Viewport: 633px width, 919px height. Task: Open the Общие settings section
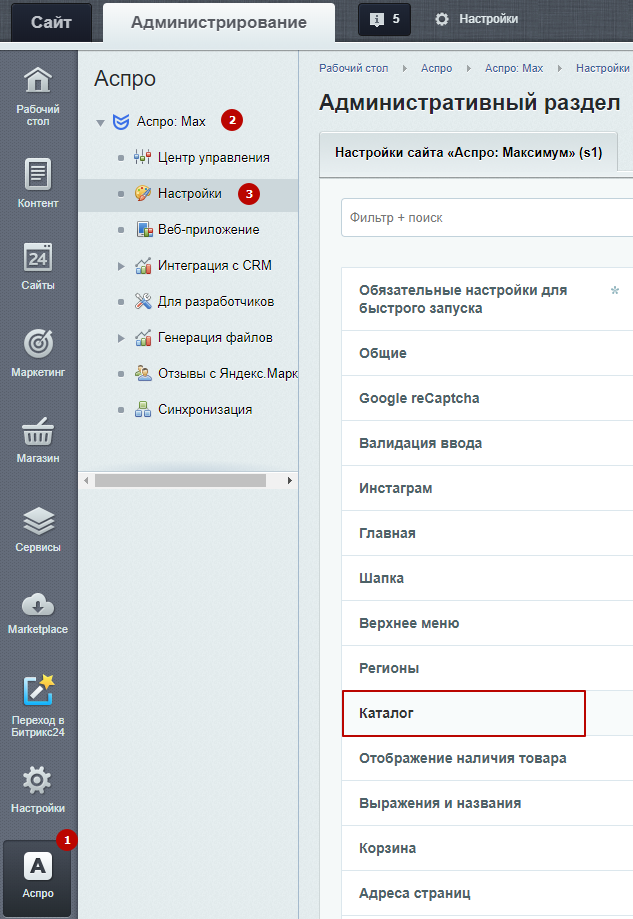pyautogui.click(x=487, y=353)
